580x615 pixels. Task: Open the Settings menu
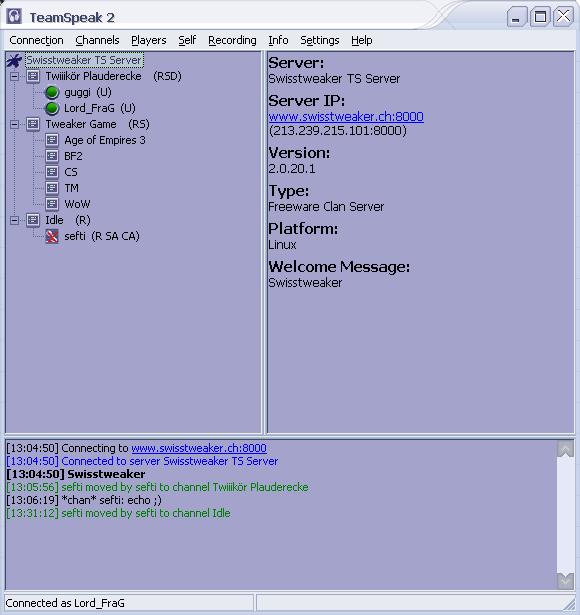[320, 40]
